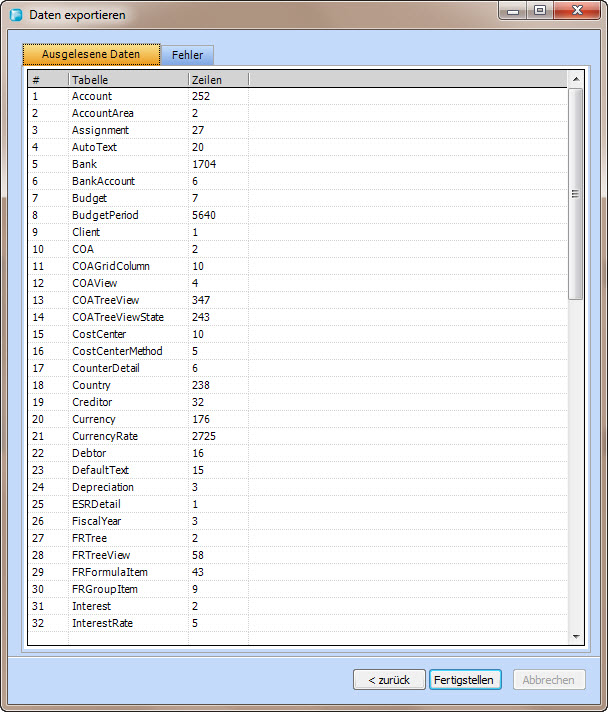Maximize the Daten exportieren window
Viewport: 608px width, 712px height.
tap(540, 11)
